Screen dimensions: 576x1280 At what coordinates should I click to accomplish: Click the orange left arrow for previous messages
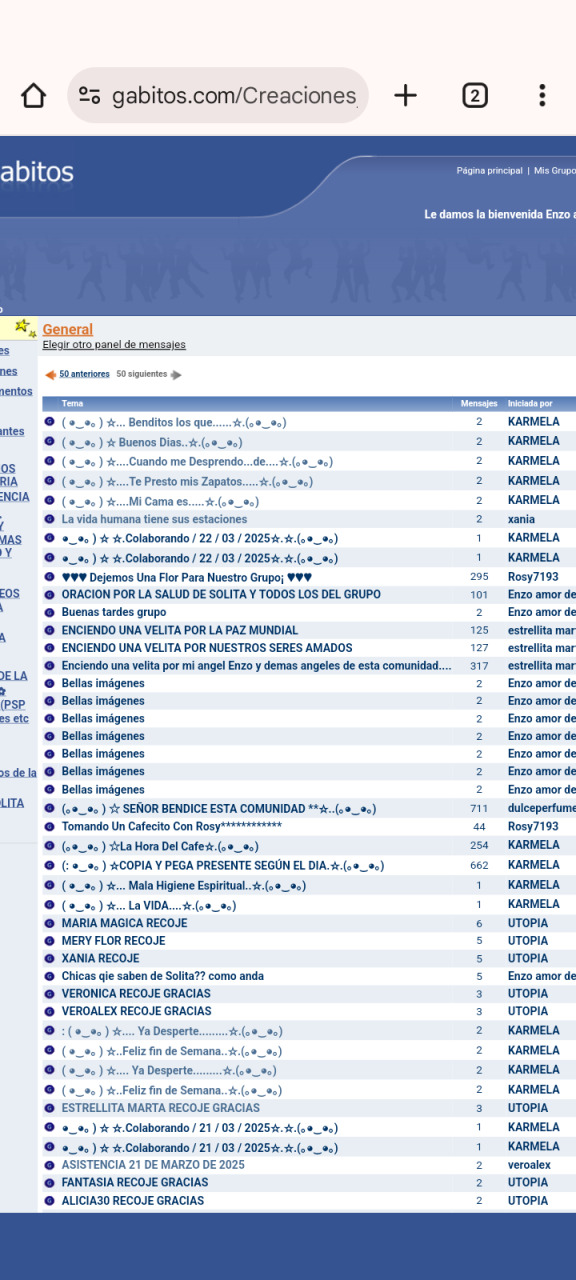coord(50,375)
